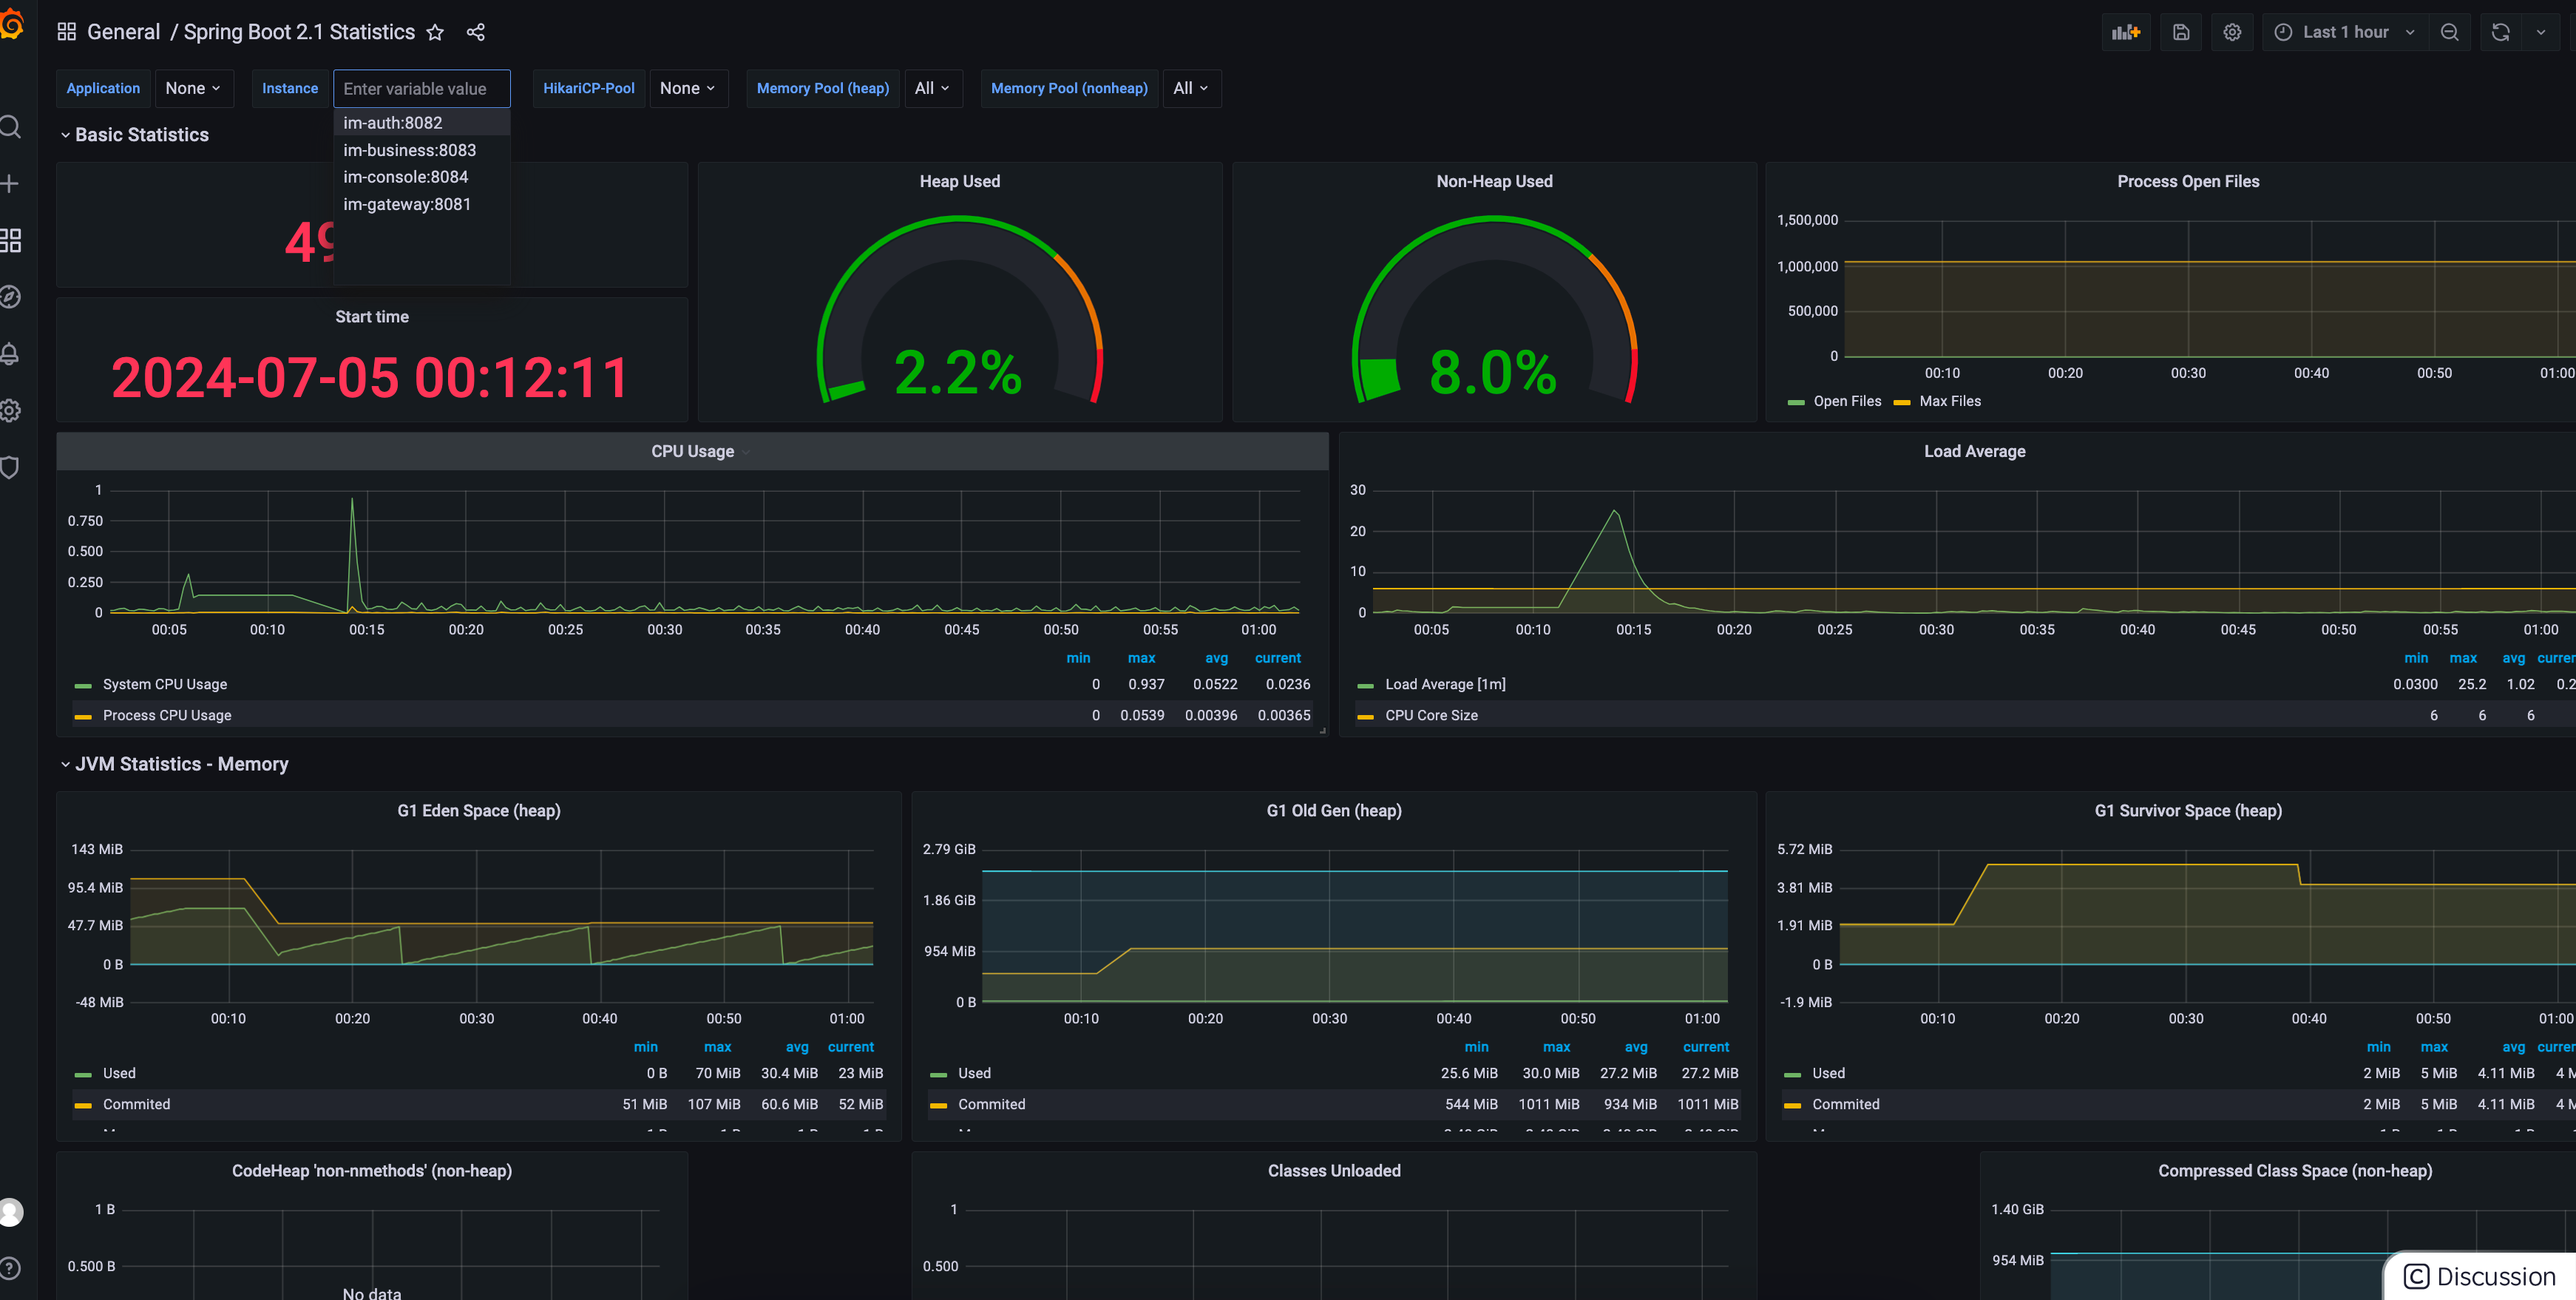Open dashboard settings via the gear icon
Viewport: 2576px width, 1300px height.
(2232, 32)
